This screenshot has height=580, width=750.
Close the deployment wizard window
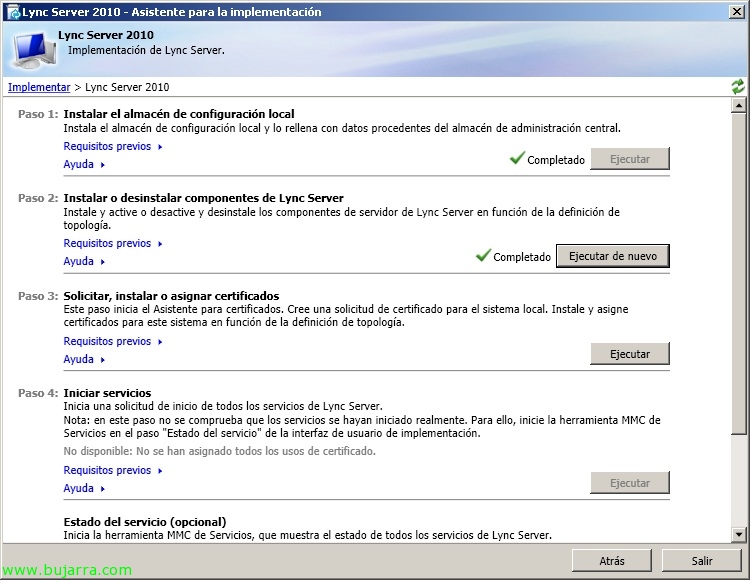(737, 11)
